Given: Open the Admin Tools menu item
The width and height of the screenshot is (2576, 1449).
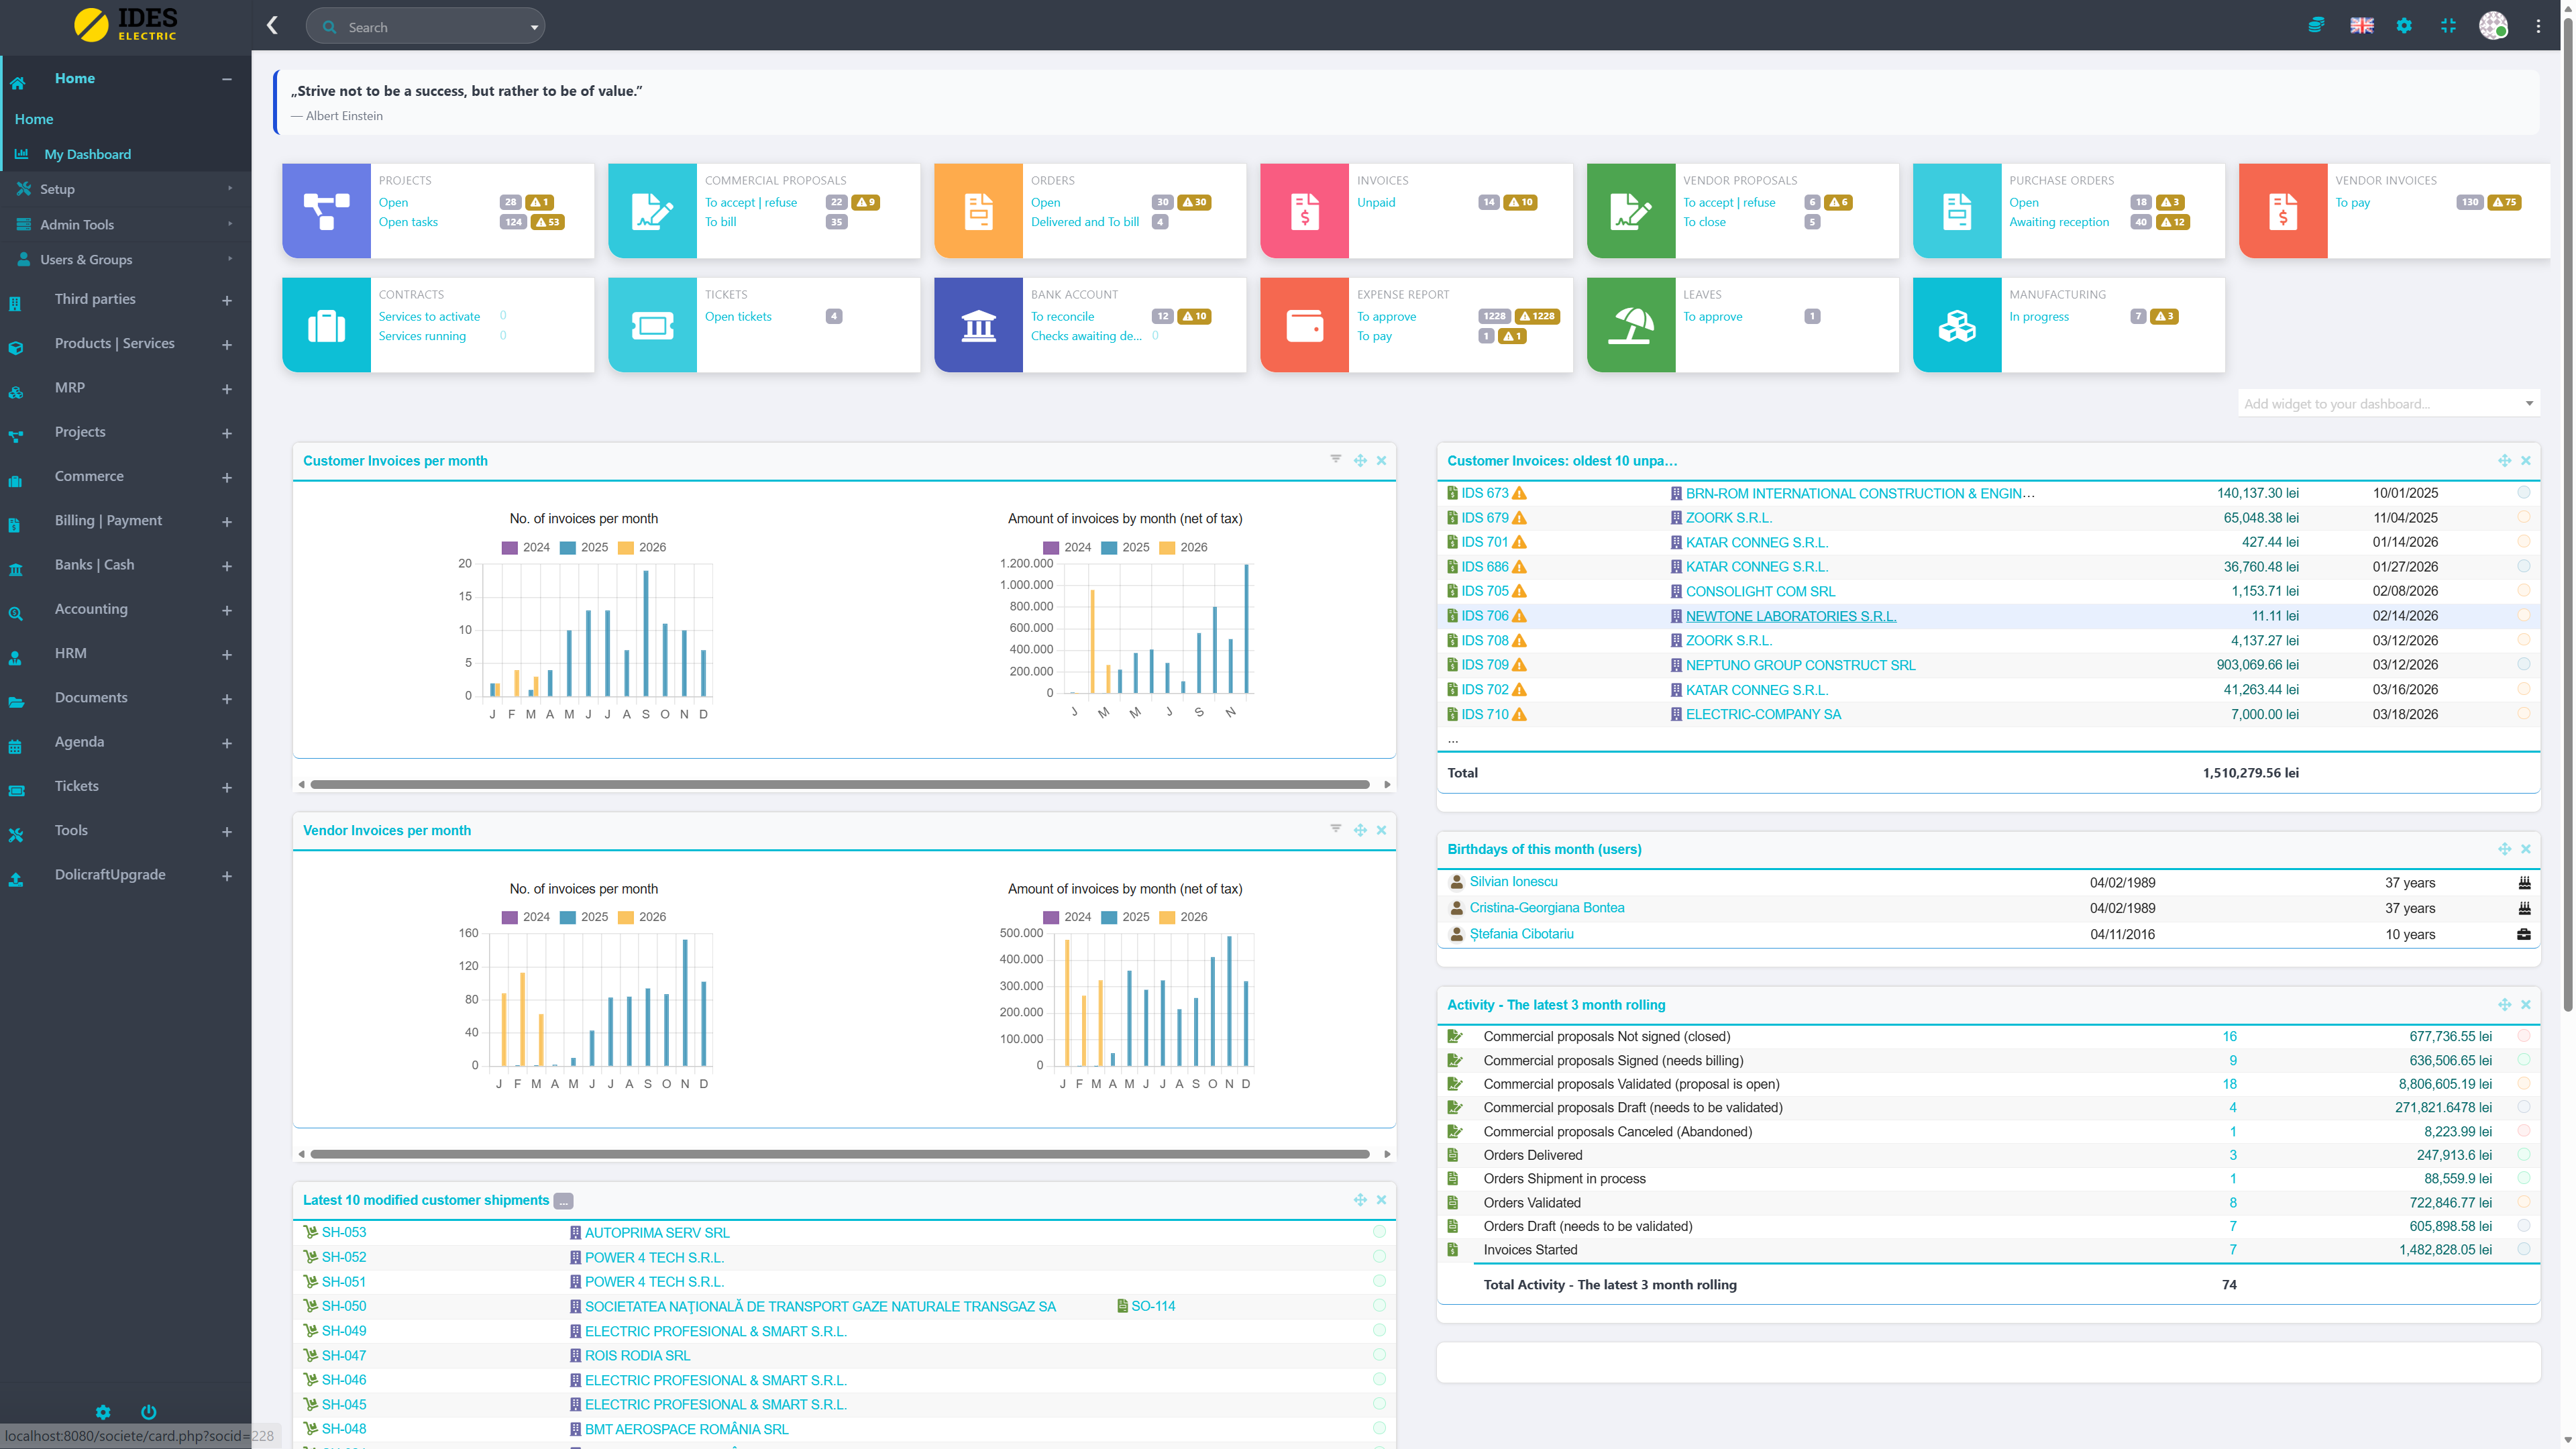Looking at the screenshot, I should pyautogui.click(x=77, y=224).
